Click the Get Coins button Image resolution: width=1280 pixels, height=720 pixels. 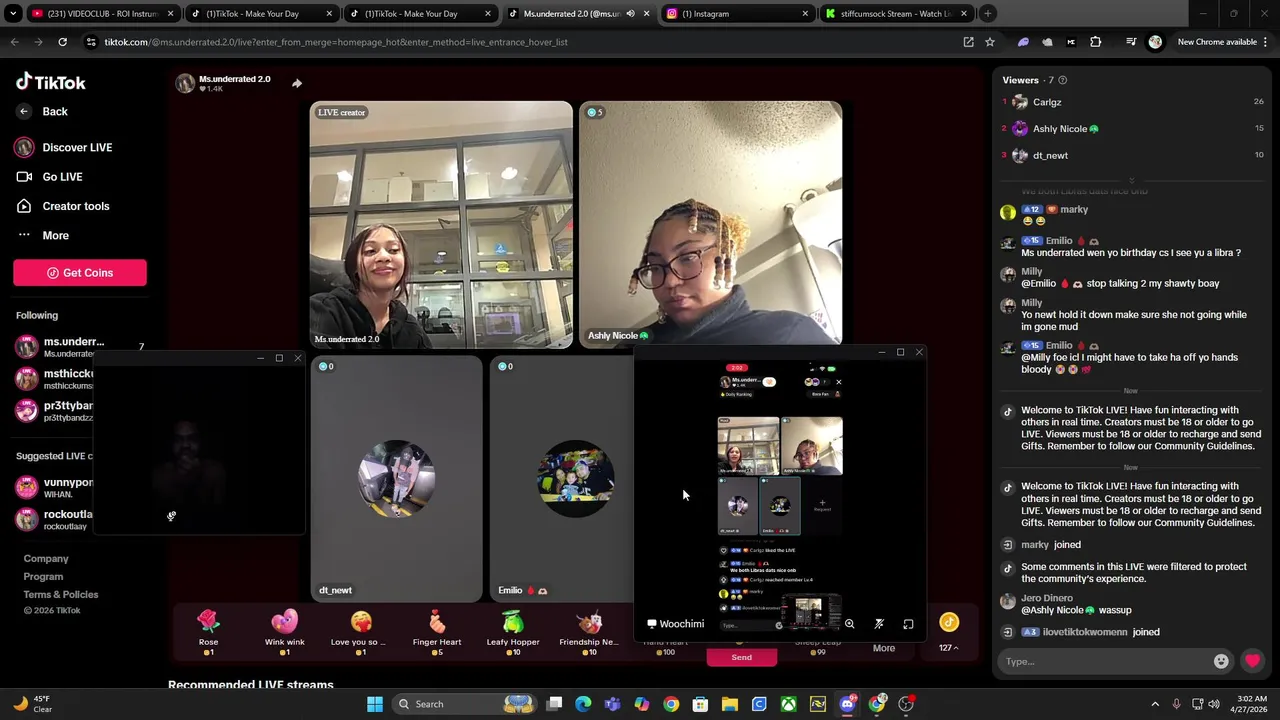pos(80,273)
